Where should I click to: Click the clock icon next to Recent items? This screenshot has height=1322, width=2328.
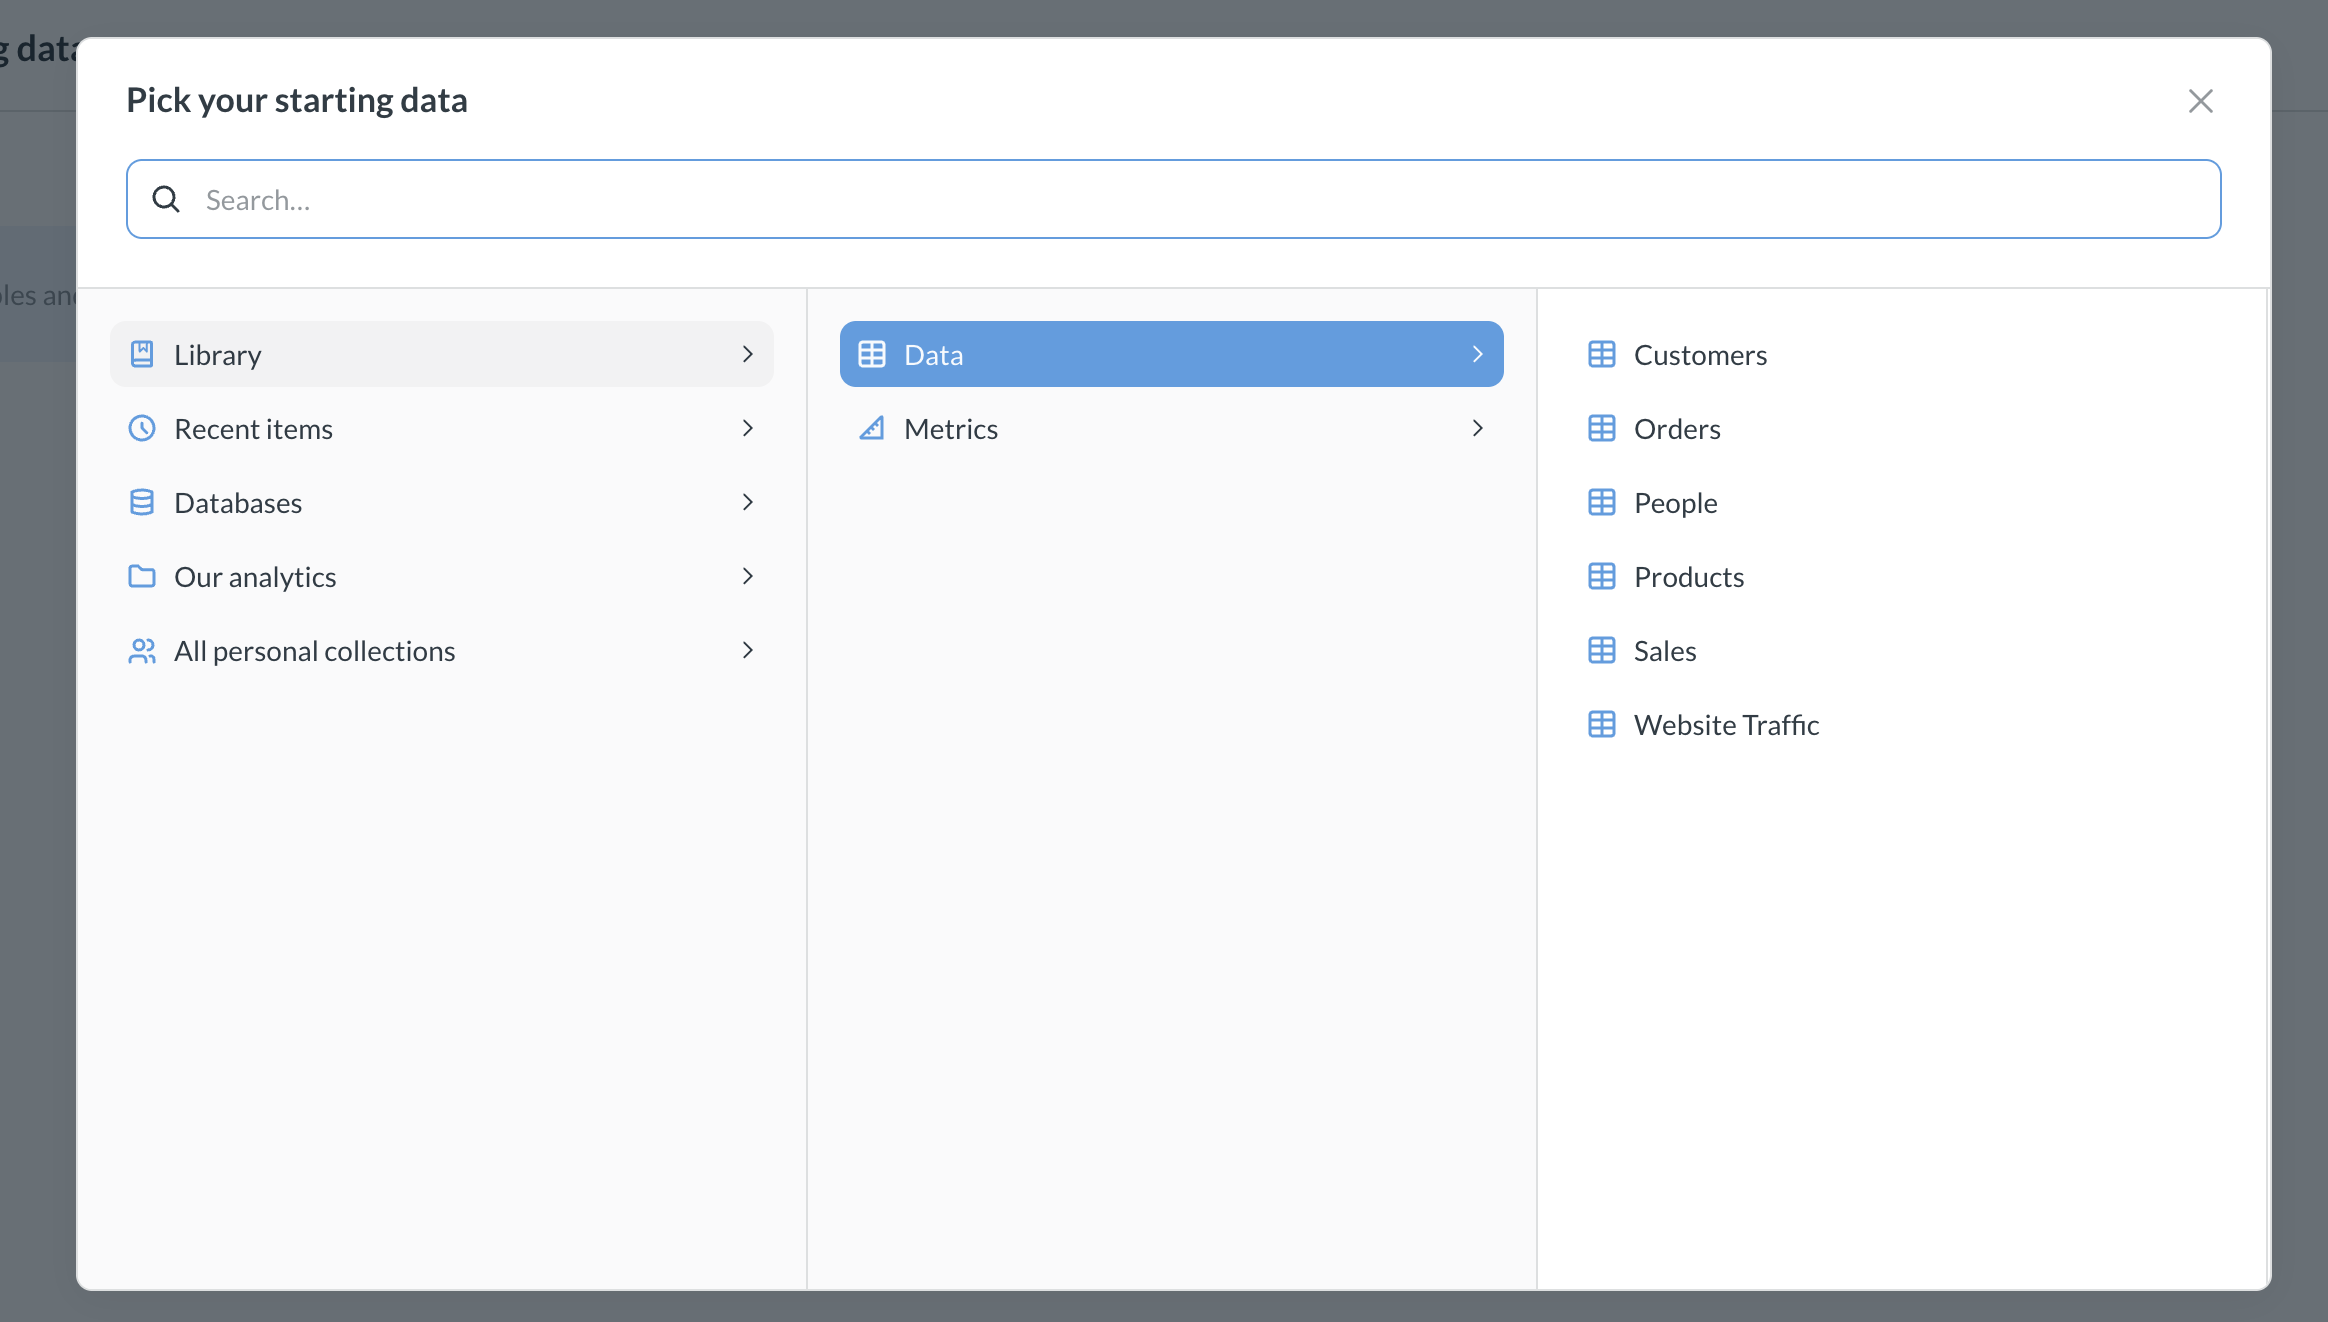142,428
